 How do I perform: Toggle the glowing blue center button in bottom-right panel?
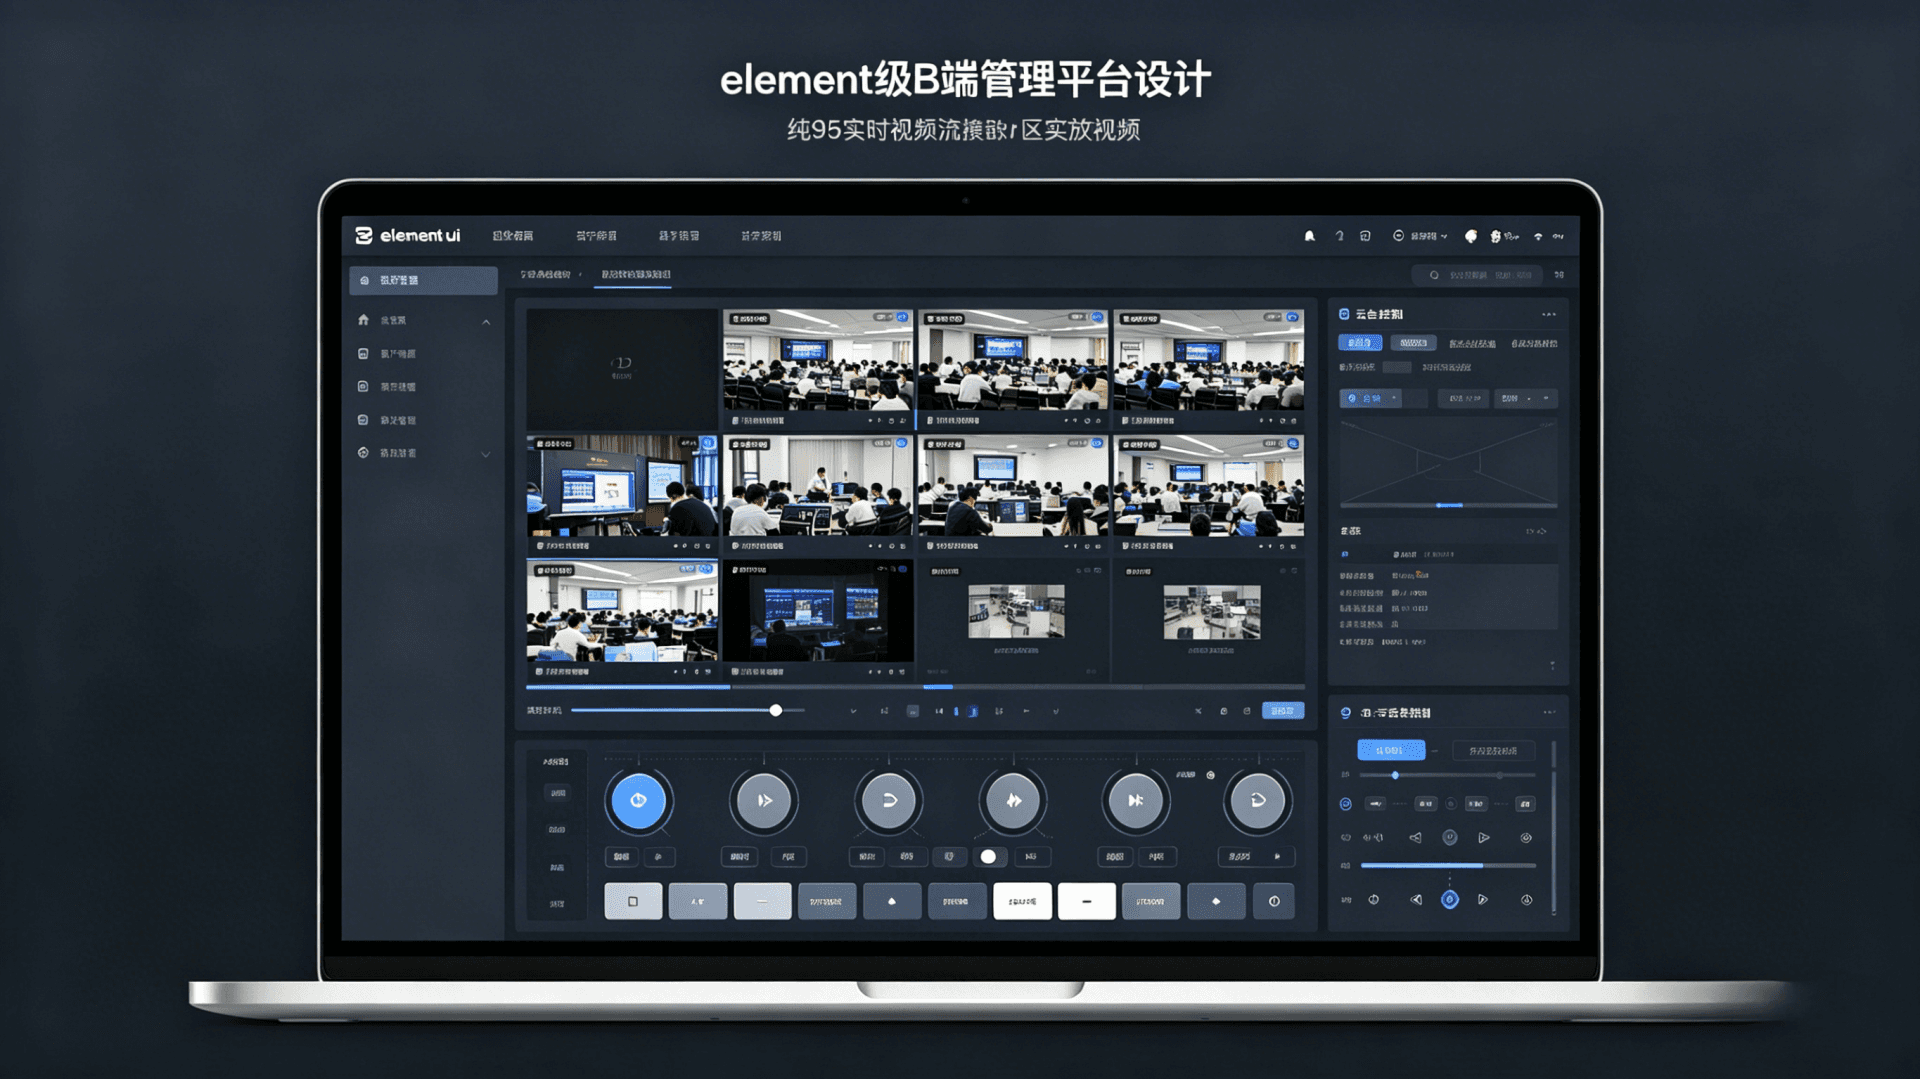click(1449, 900)
